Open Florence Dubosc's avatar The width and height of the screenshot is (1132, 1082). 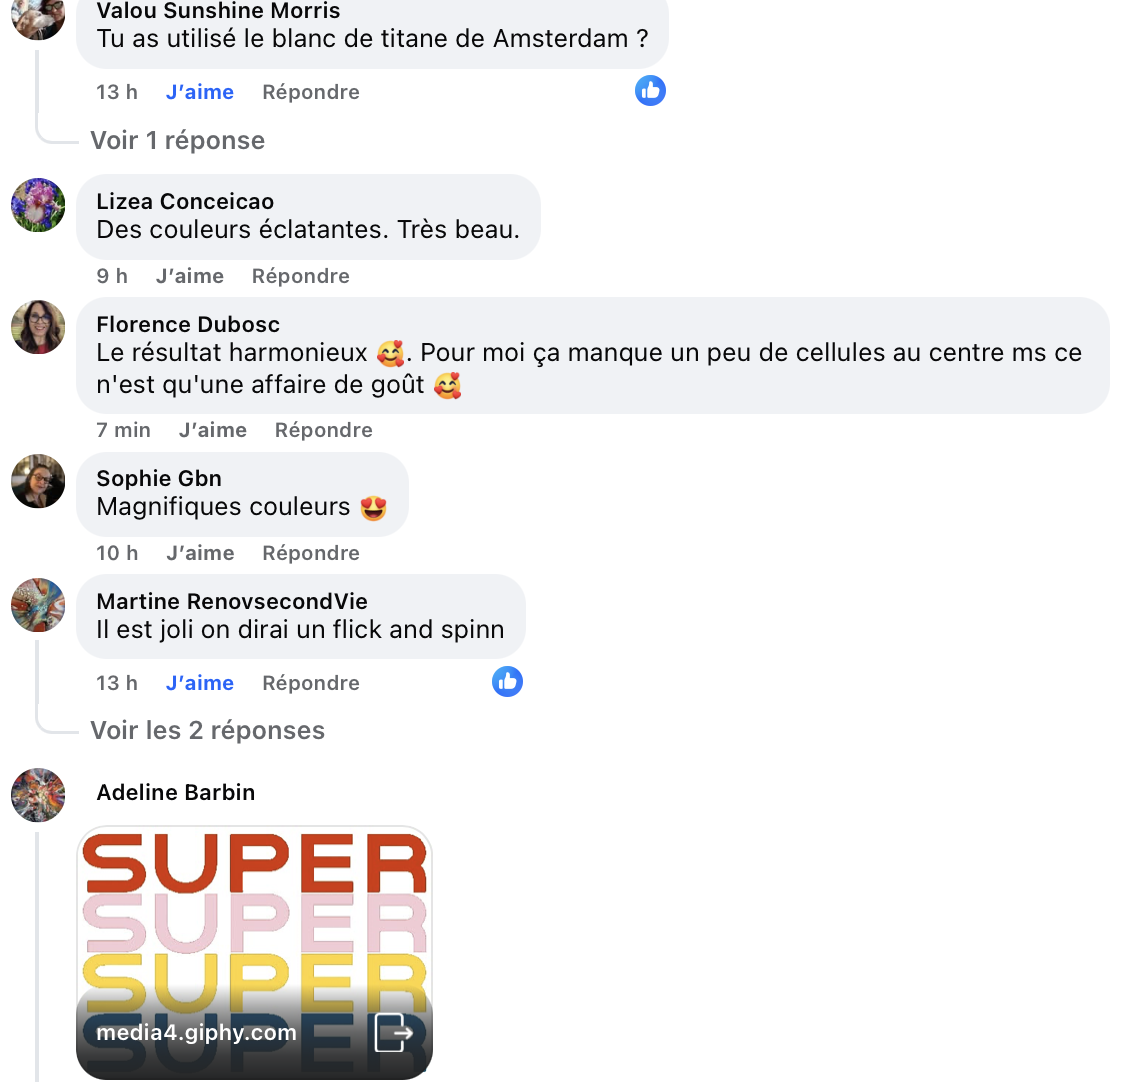point(38,327)
